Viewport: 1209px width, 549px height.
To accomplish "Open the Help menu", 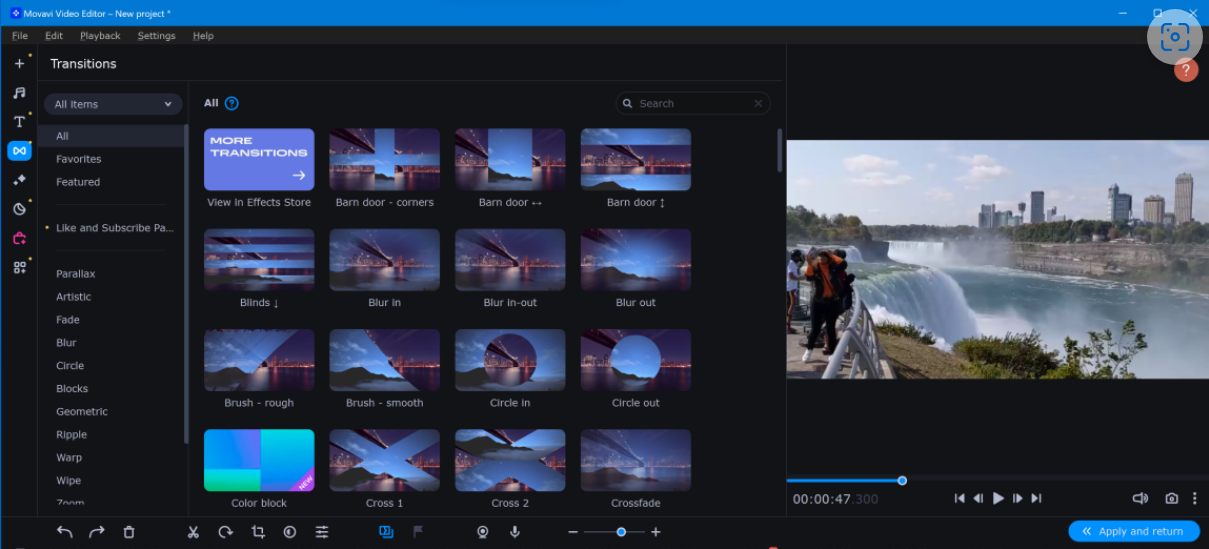I will pos(203,35).
